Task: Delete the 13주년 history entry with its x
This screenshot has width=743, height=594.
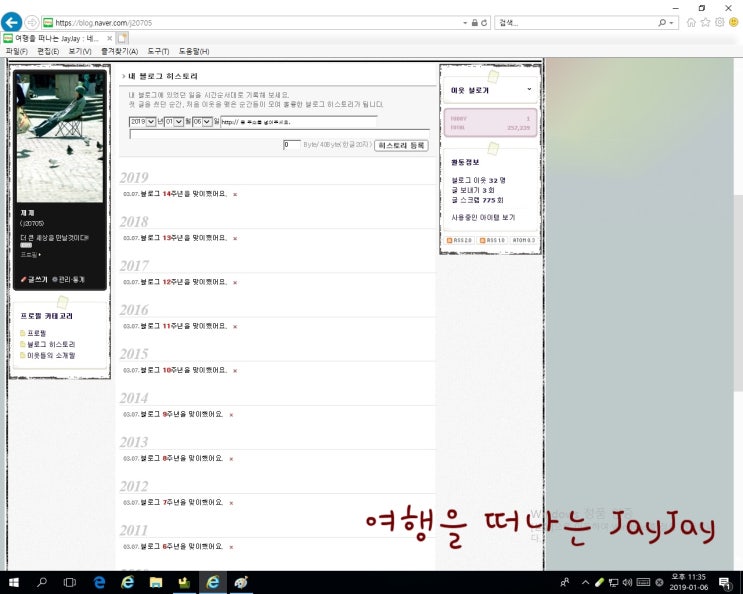Action: click(235, 238)
